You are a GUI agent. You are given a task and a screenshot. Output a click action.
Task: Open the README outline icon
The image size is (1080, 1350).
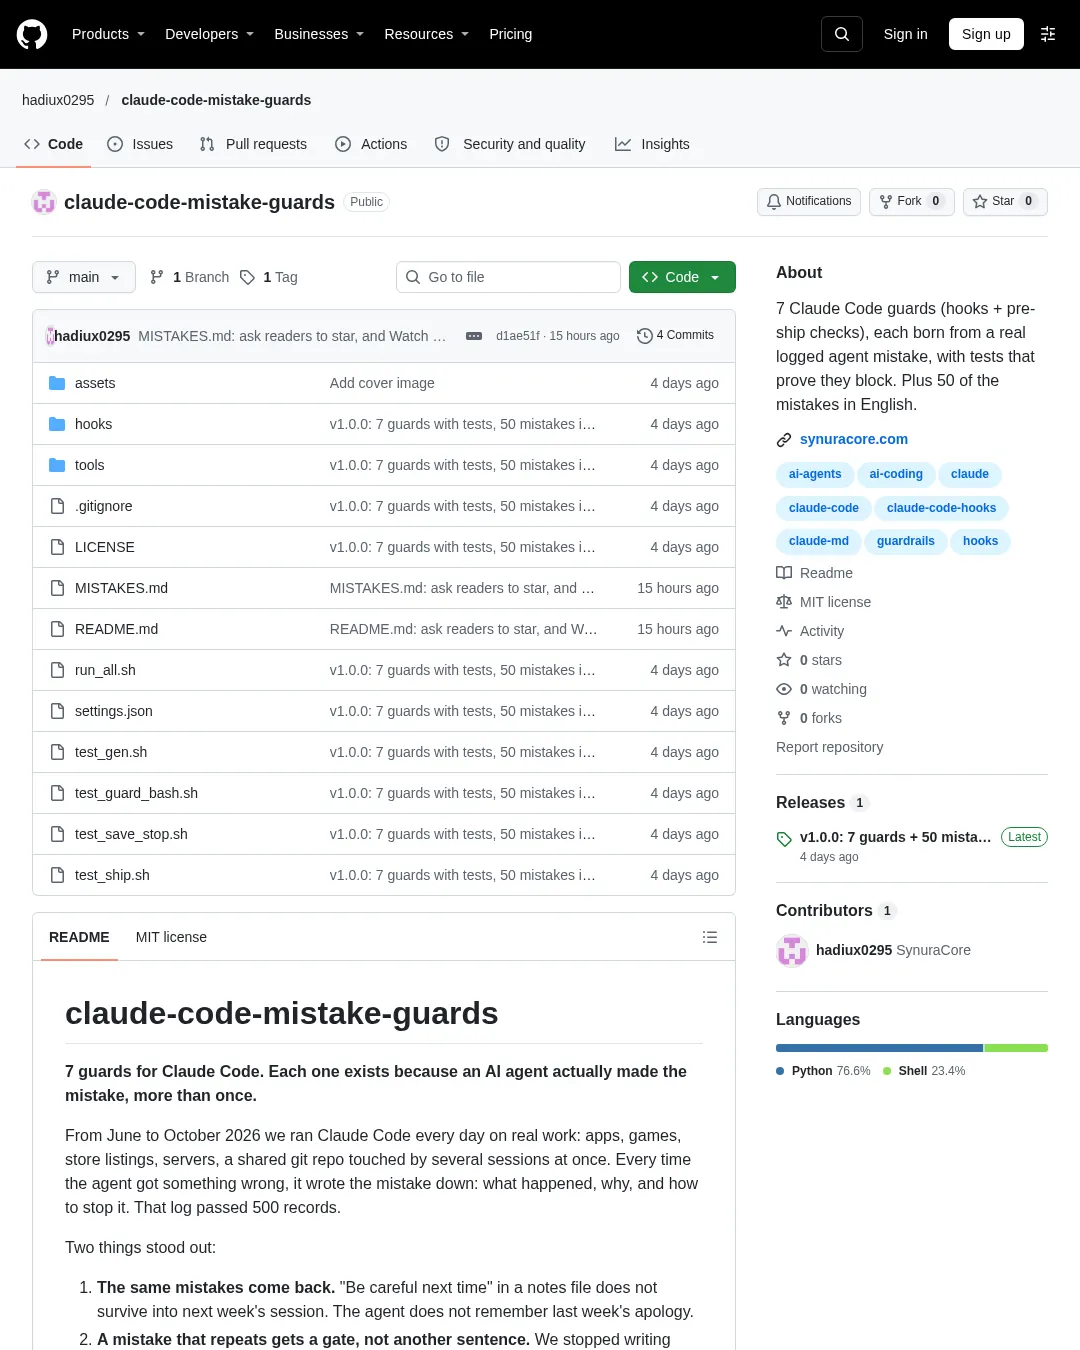tap(710, 937)
